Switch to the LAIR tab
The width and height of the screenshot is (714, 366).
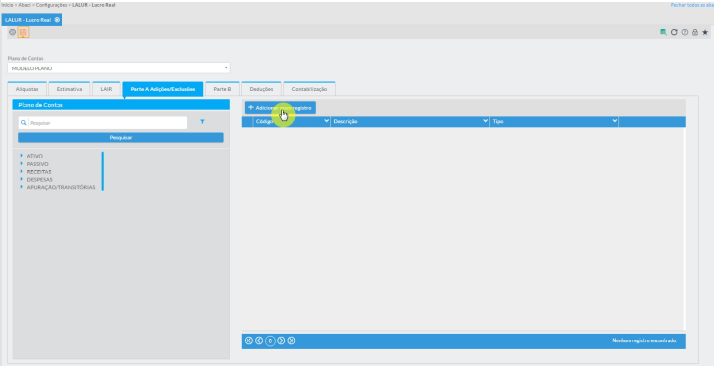tap(106, 89)
